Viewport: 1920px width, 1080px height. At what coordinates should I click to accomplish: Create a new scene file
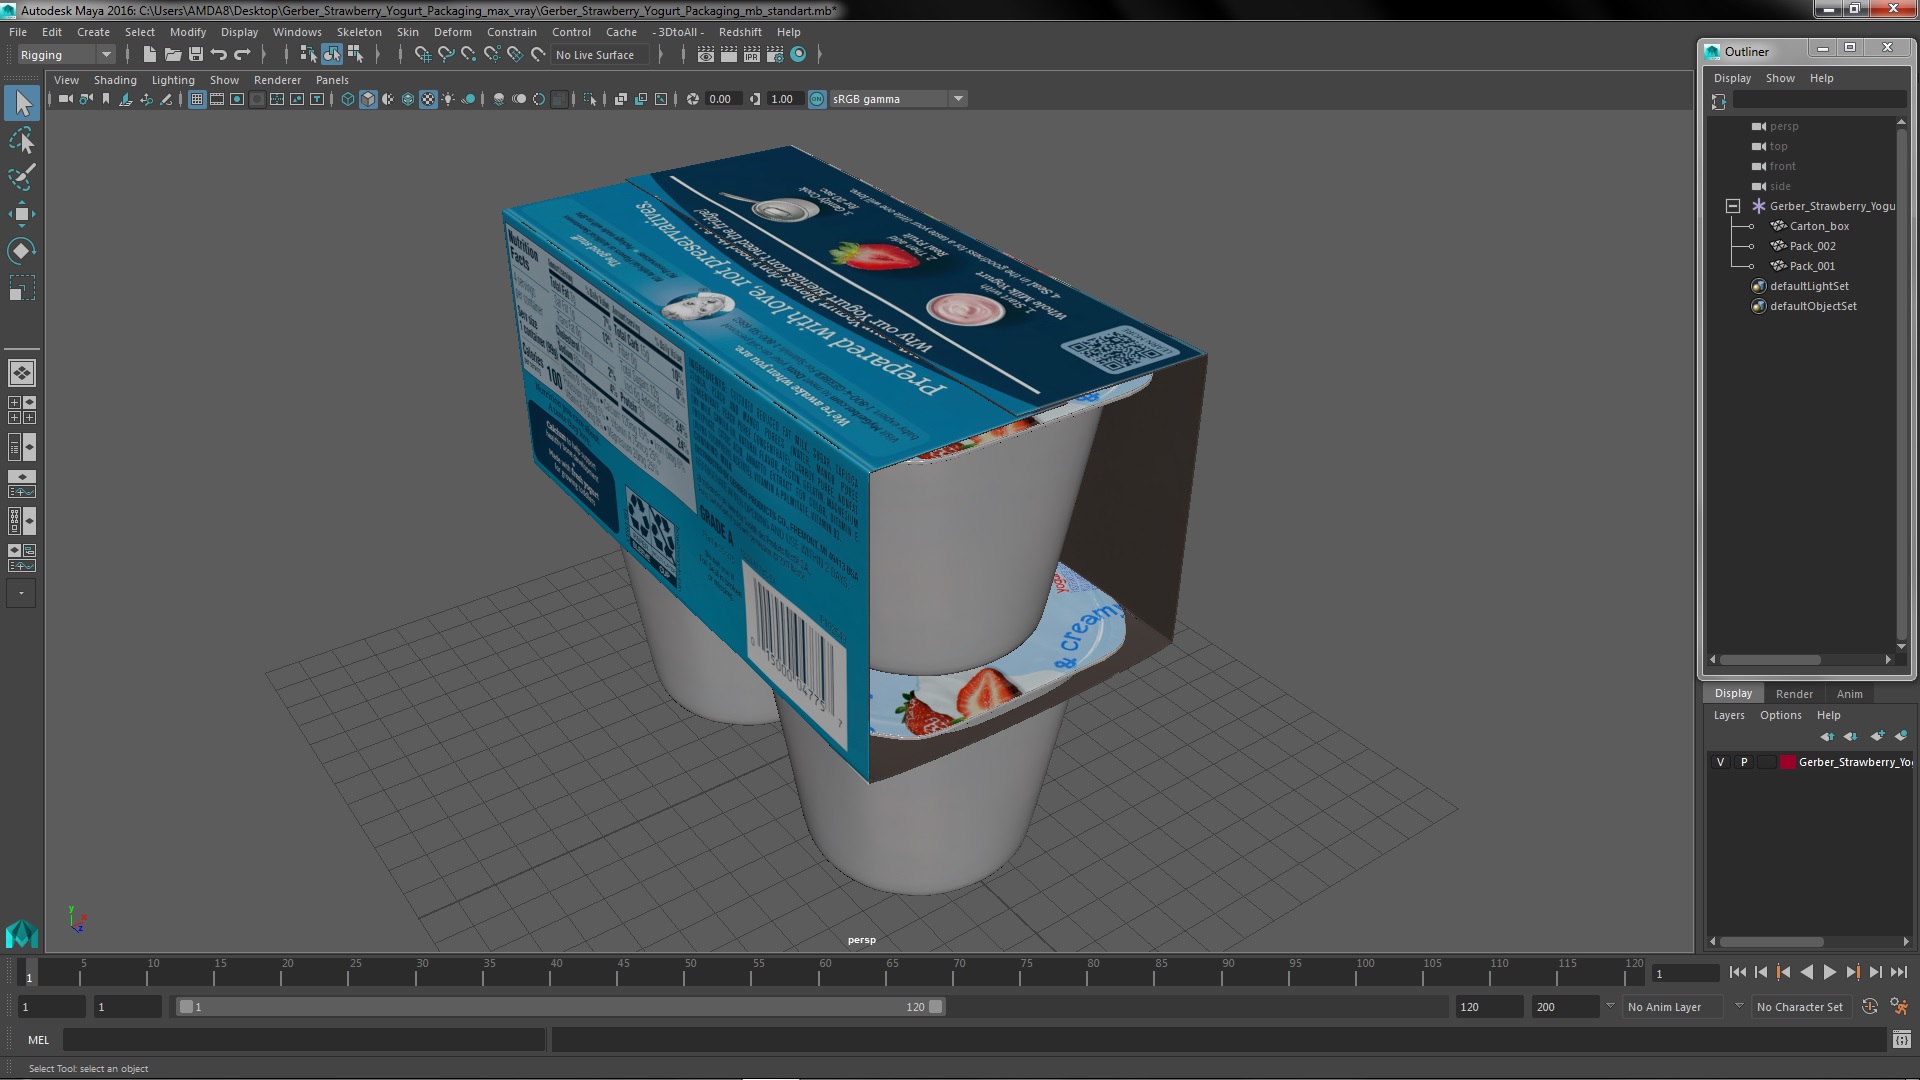[x=149, y=55]
